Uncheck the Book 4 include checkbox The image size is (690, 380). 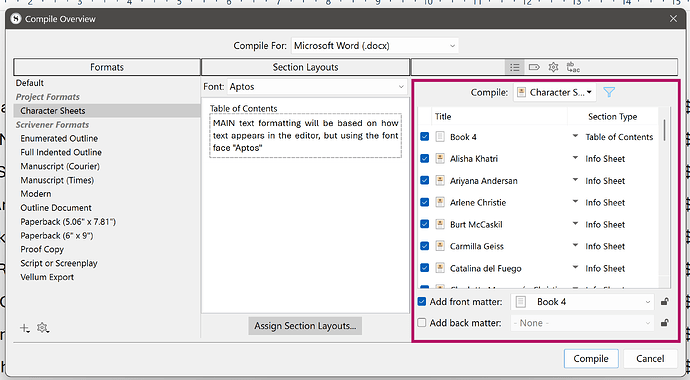point(424,137)
